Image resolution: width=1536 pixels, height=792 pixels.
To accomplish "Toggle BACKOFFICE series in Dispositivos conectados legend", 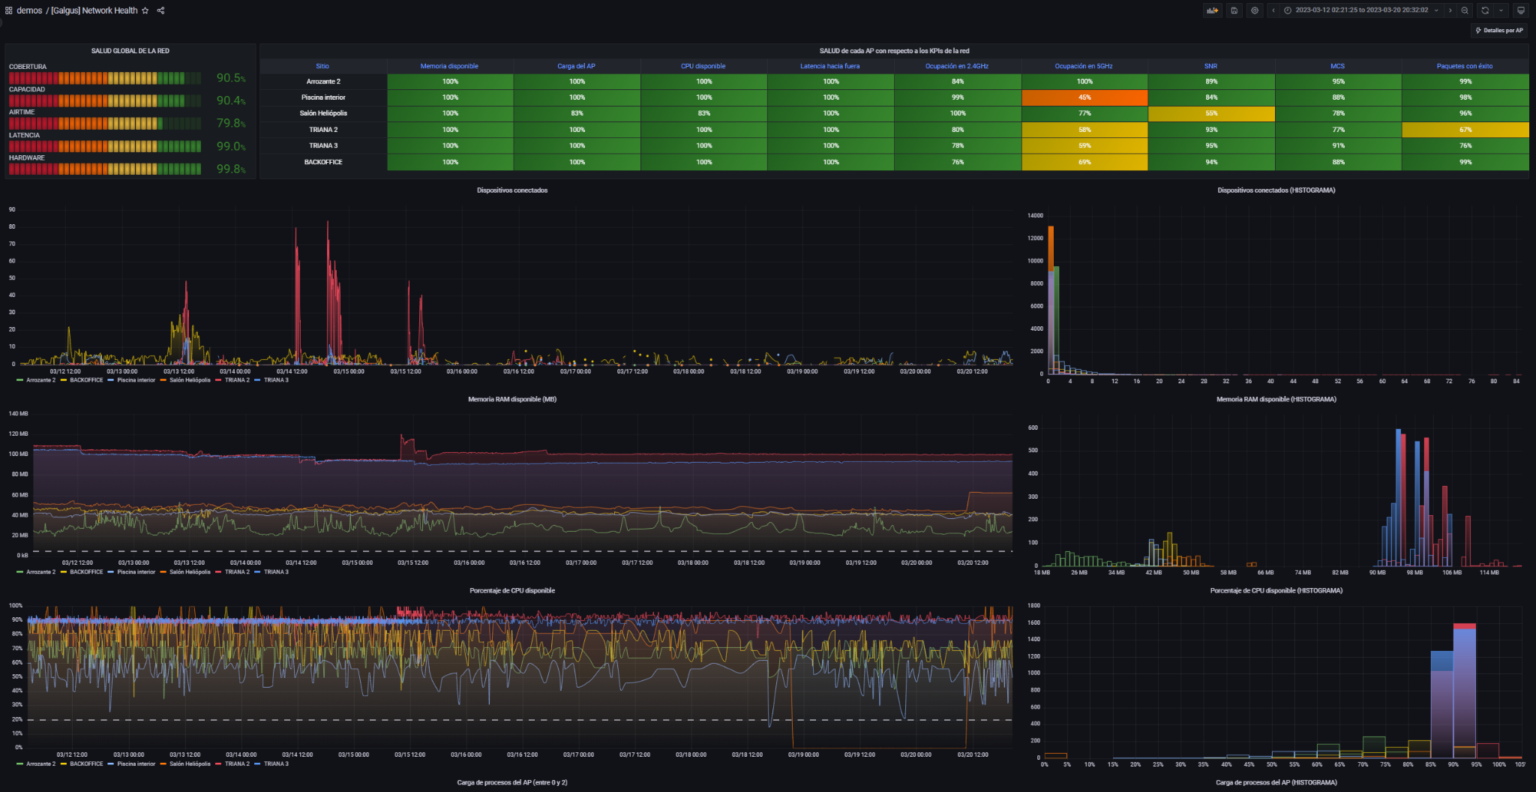I will click(87, 380).
